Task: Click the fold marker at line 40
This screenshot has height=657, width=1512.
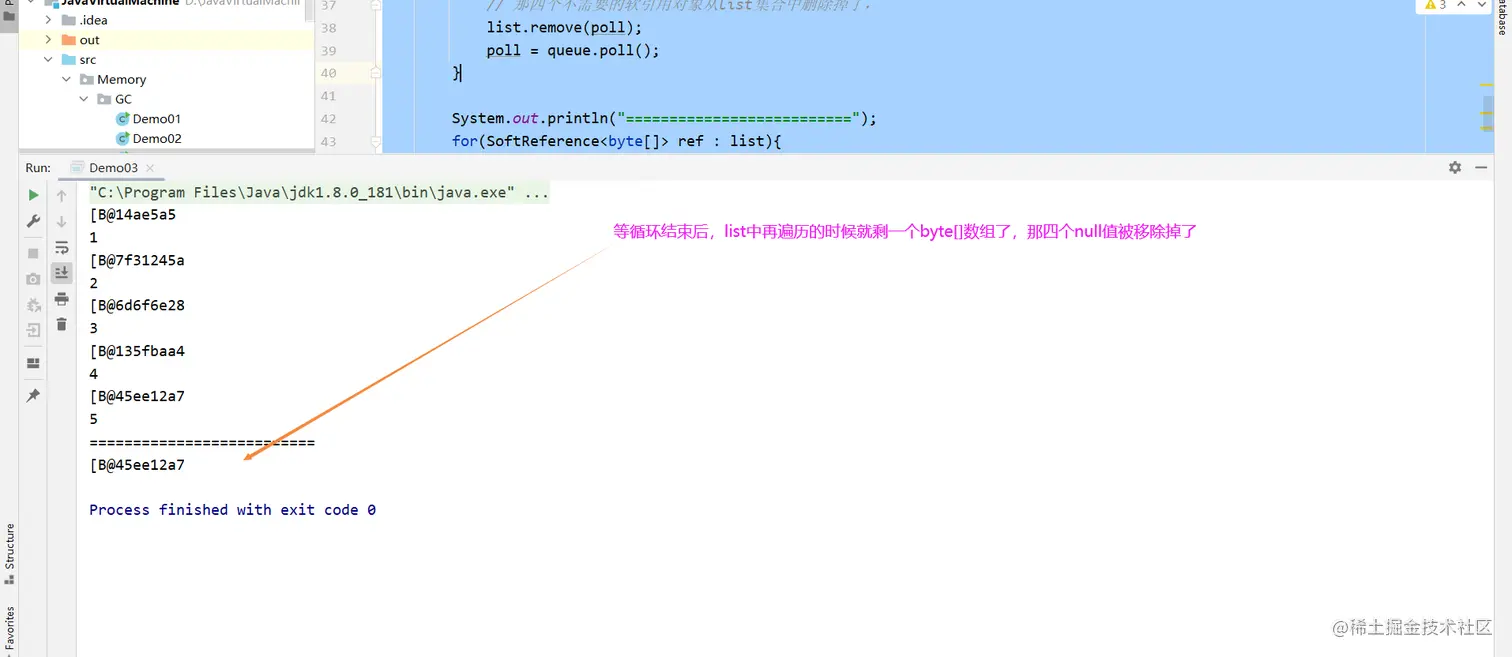Action: coord(376,73)
